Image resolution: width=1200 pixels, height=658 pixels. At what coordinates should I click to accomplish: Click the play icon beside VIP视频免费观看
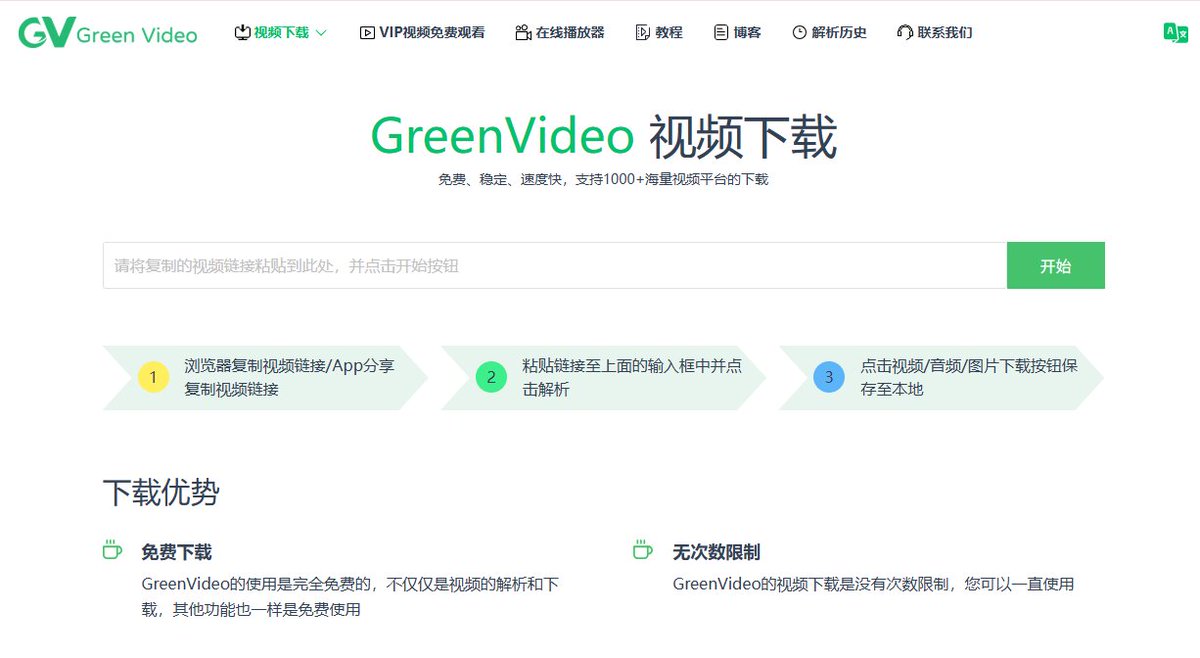(367, 33)
